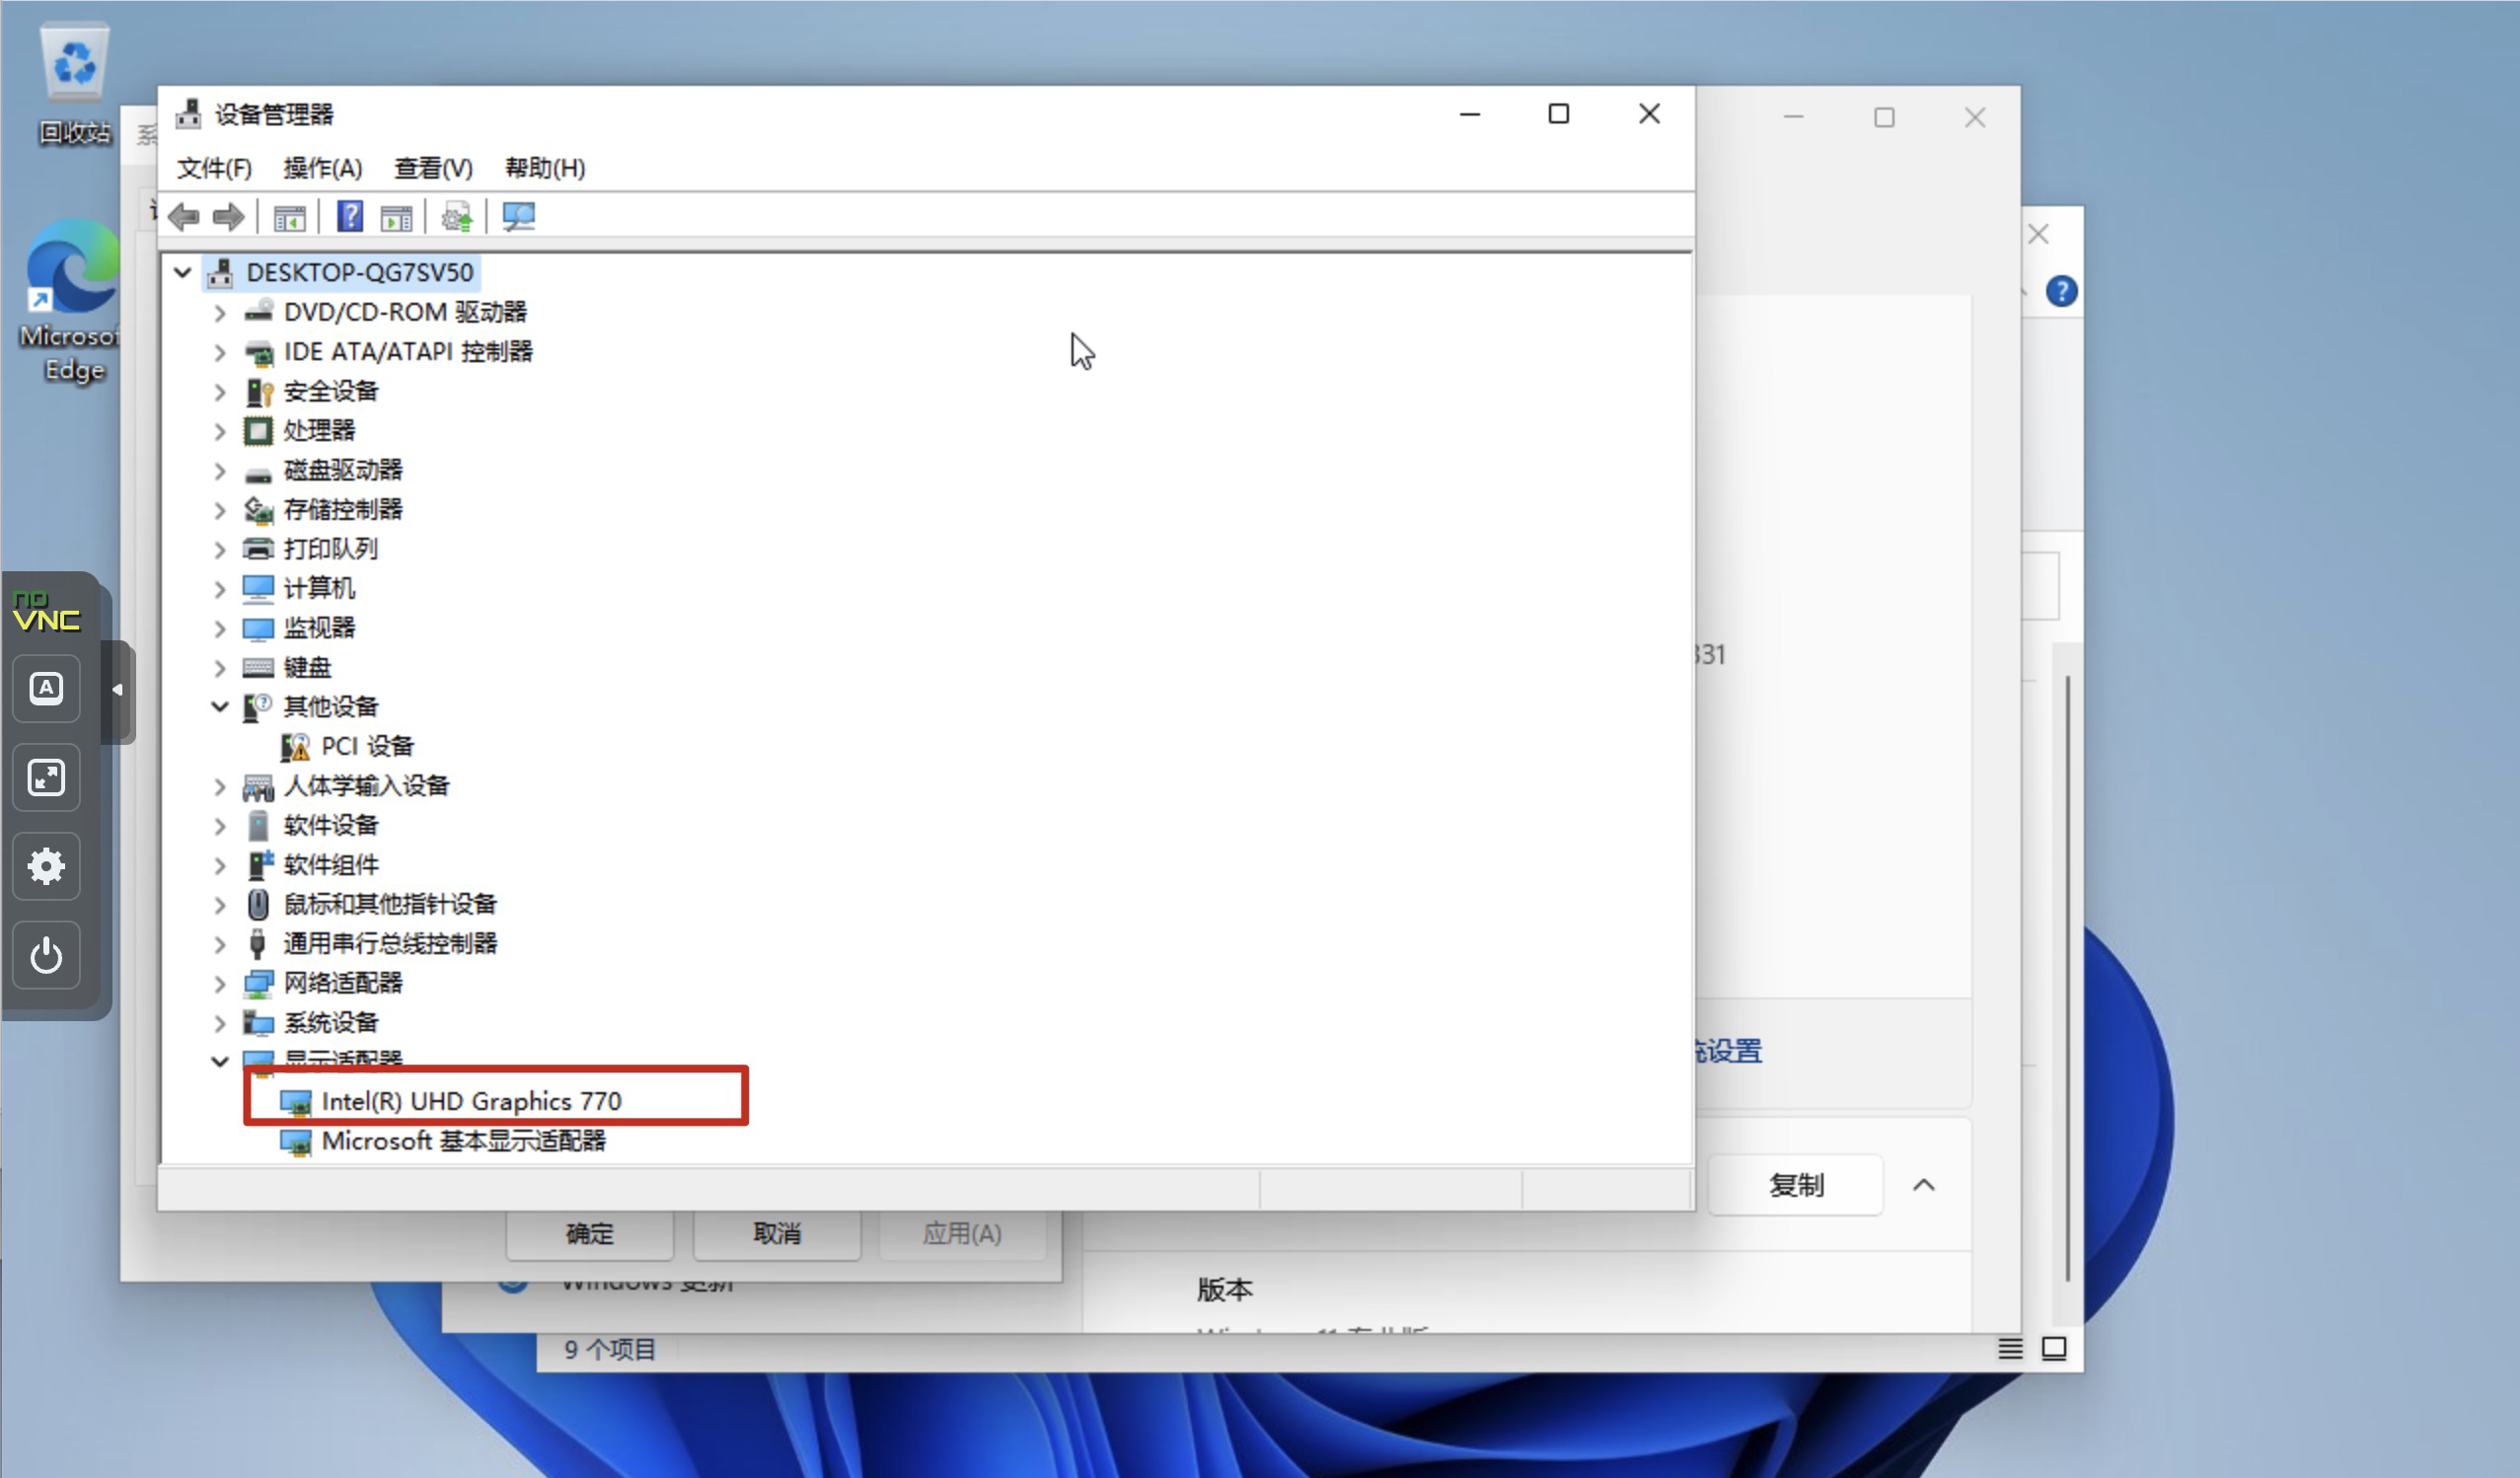This screenshot has height=1478, width=2520.
Task: Click the show/hide console tree toolbar icon
Action: pyautogui.click(x=288, y=217)
